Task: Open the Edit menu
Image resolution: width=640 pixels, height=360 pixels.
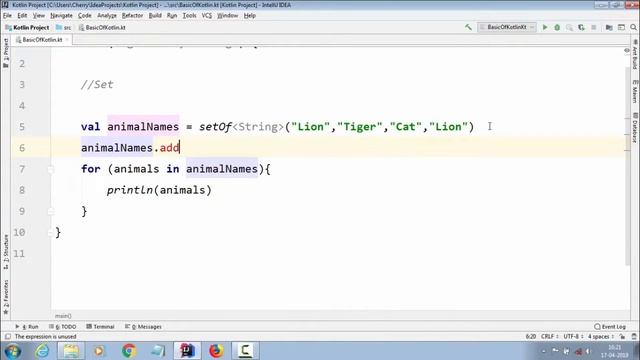Action: pyautogui.click(x=22, y=16)
